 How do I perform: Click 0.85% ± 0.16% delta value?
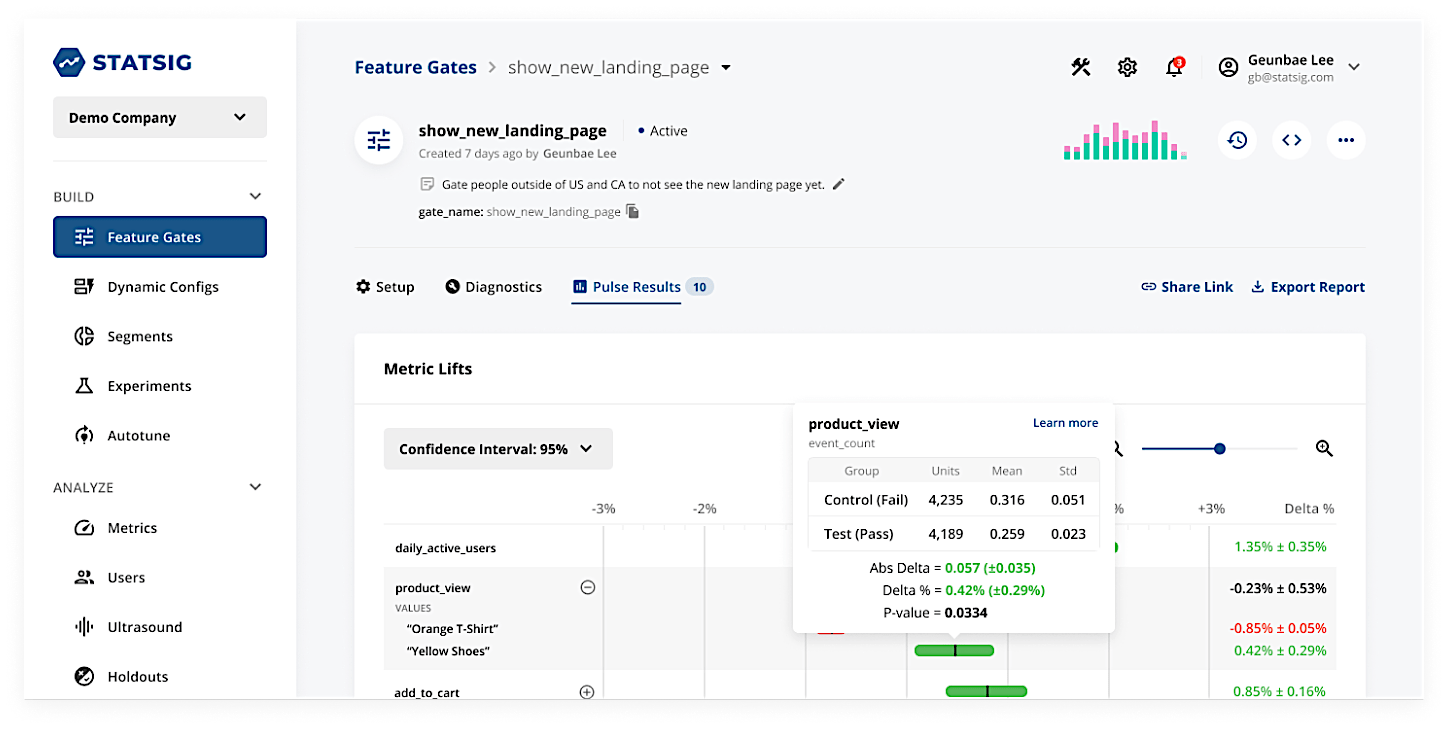(1280, 691)
